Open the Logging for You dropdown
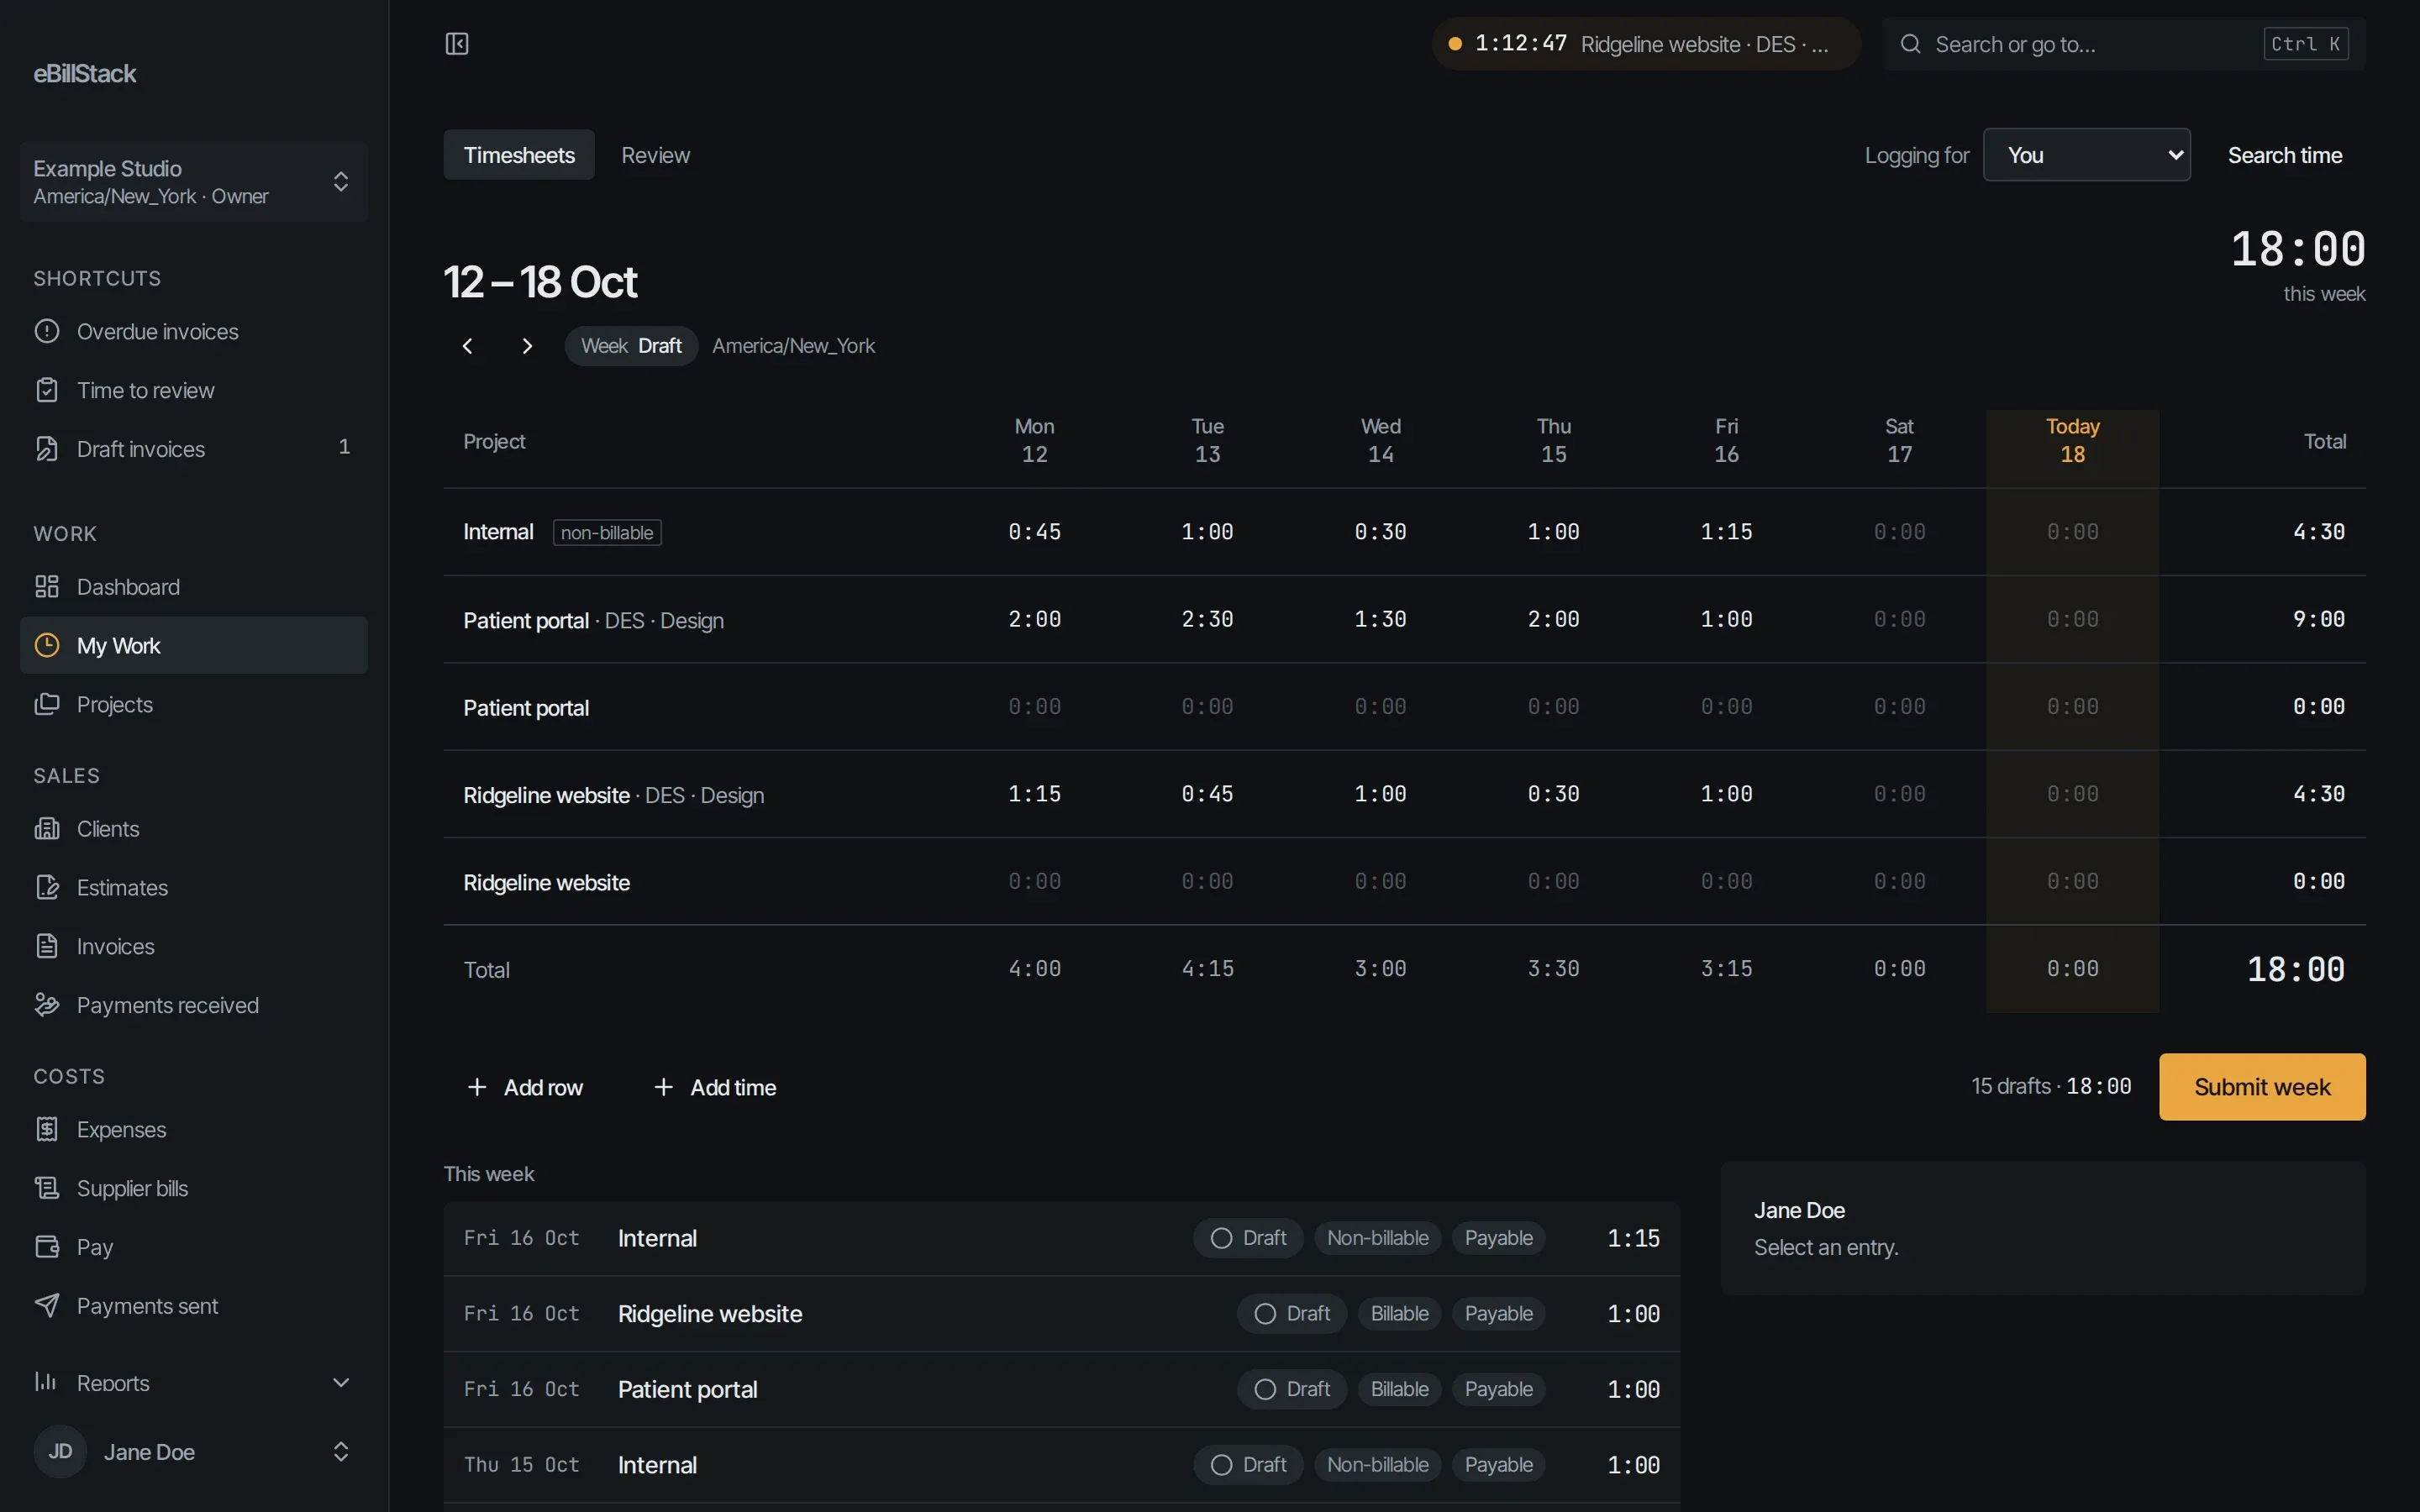Viewport: 2420px width, 1512px height. (x=2086, y=155)
